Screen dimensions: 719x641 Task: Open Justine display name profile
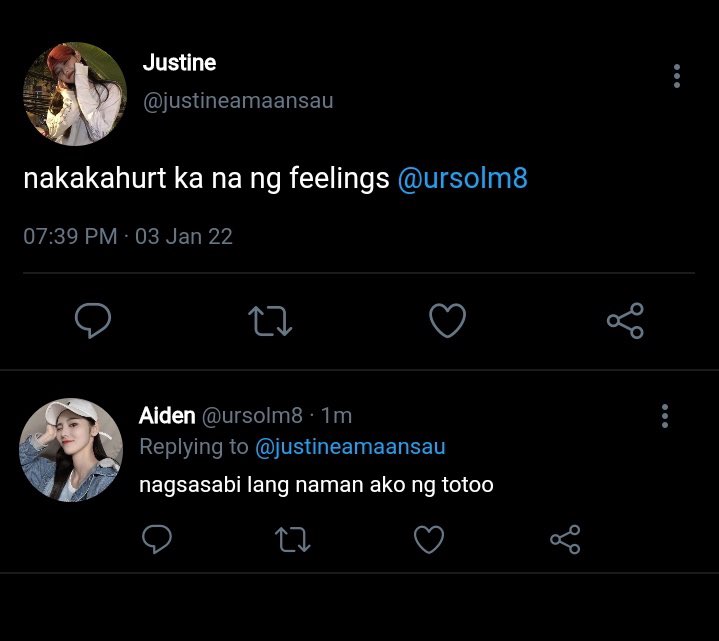click(179, 63)
